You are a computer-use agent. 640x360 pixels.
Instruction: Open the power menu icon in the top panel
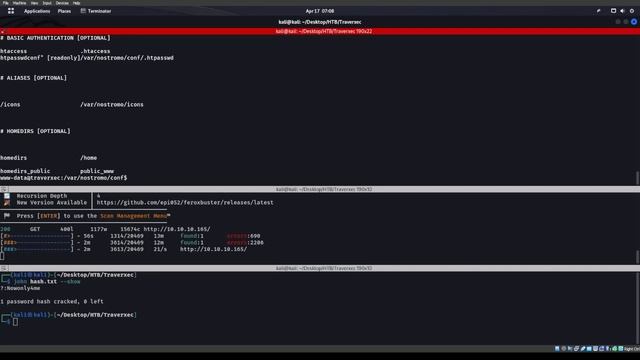click(x=632, y=11)
